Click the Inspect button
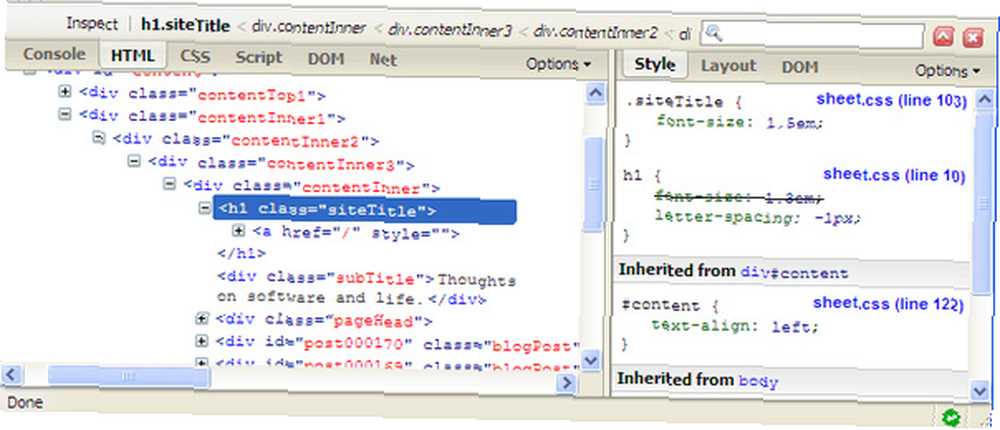The width and height of the screenshot is (1000, 430). tap(92, 24)
